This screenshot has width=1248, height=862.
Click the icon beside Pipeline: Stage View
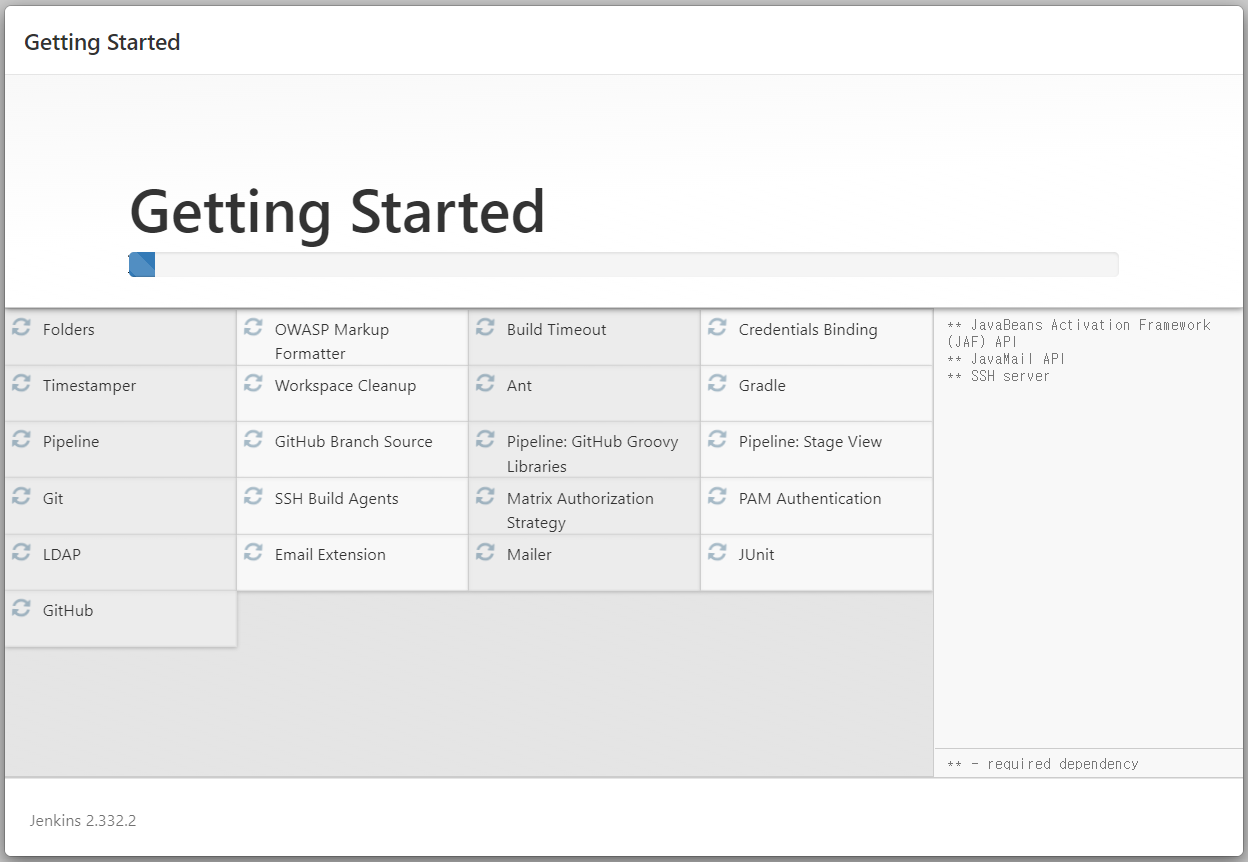tap(717, 439)
